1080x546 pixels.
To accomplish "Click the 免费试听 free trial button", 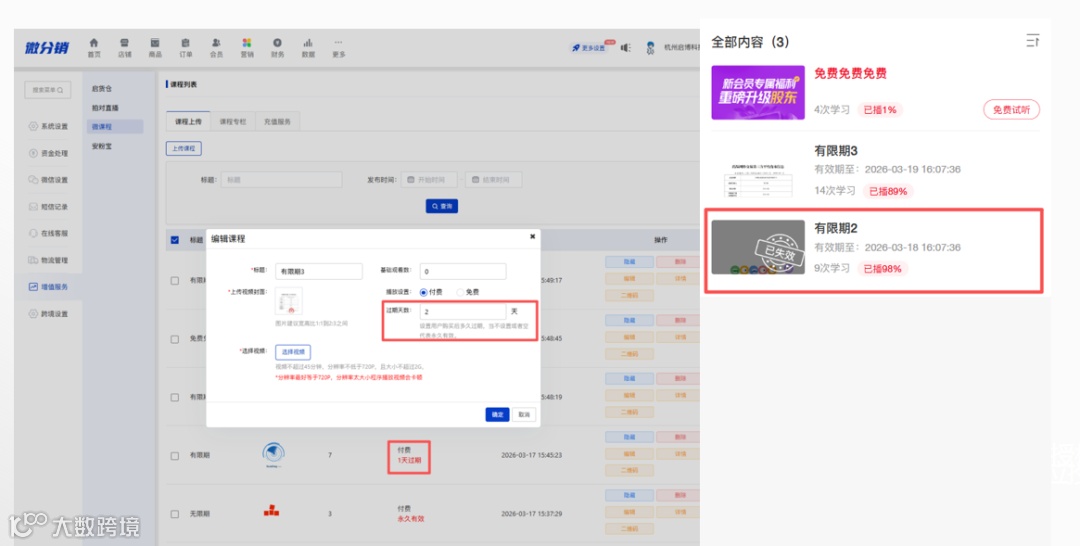I will click(1011, 109).
